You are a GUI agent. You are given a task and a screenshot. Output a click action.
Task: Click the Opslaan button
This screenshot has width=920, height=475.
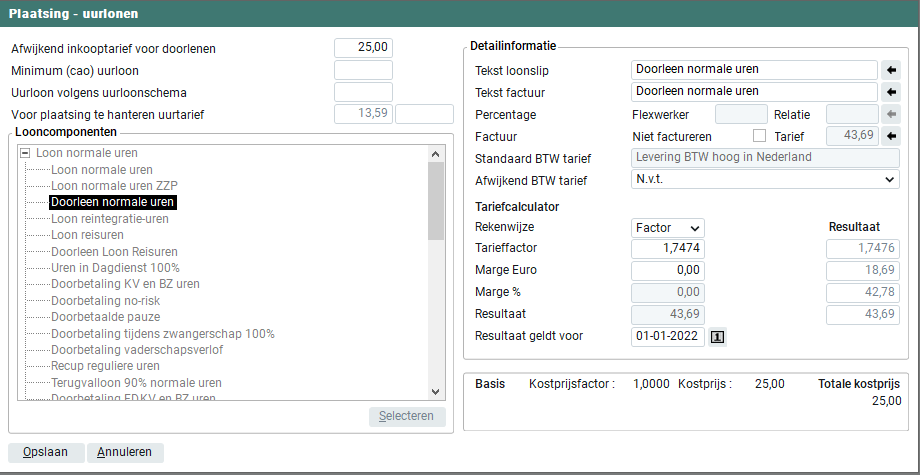tap(46, 452)
